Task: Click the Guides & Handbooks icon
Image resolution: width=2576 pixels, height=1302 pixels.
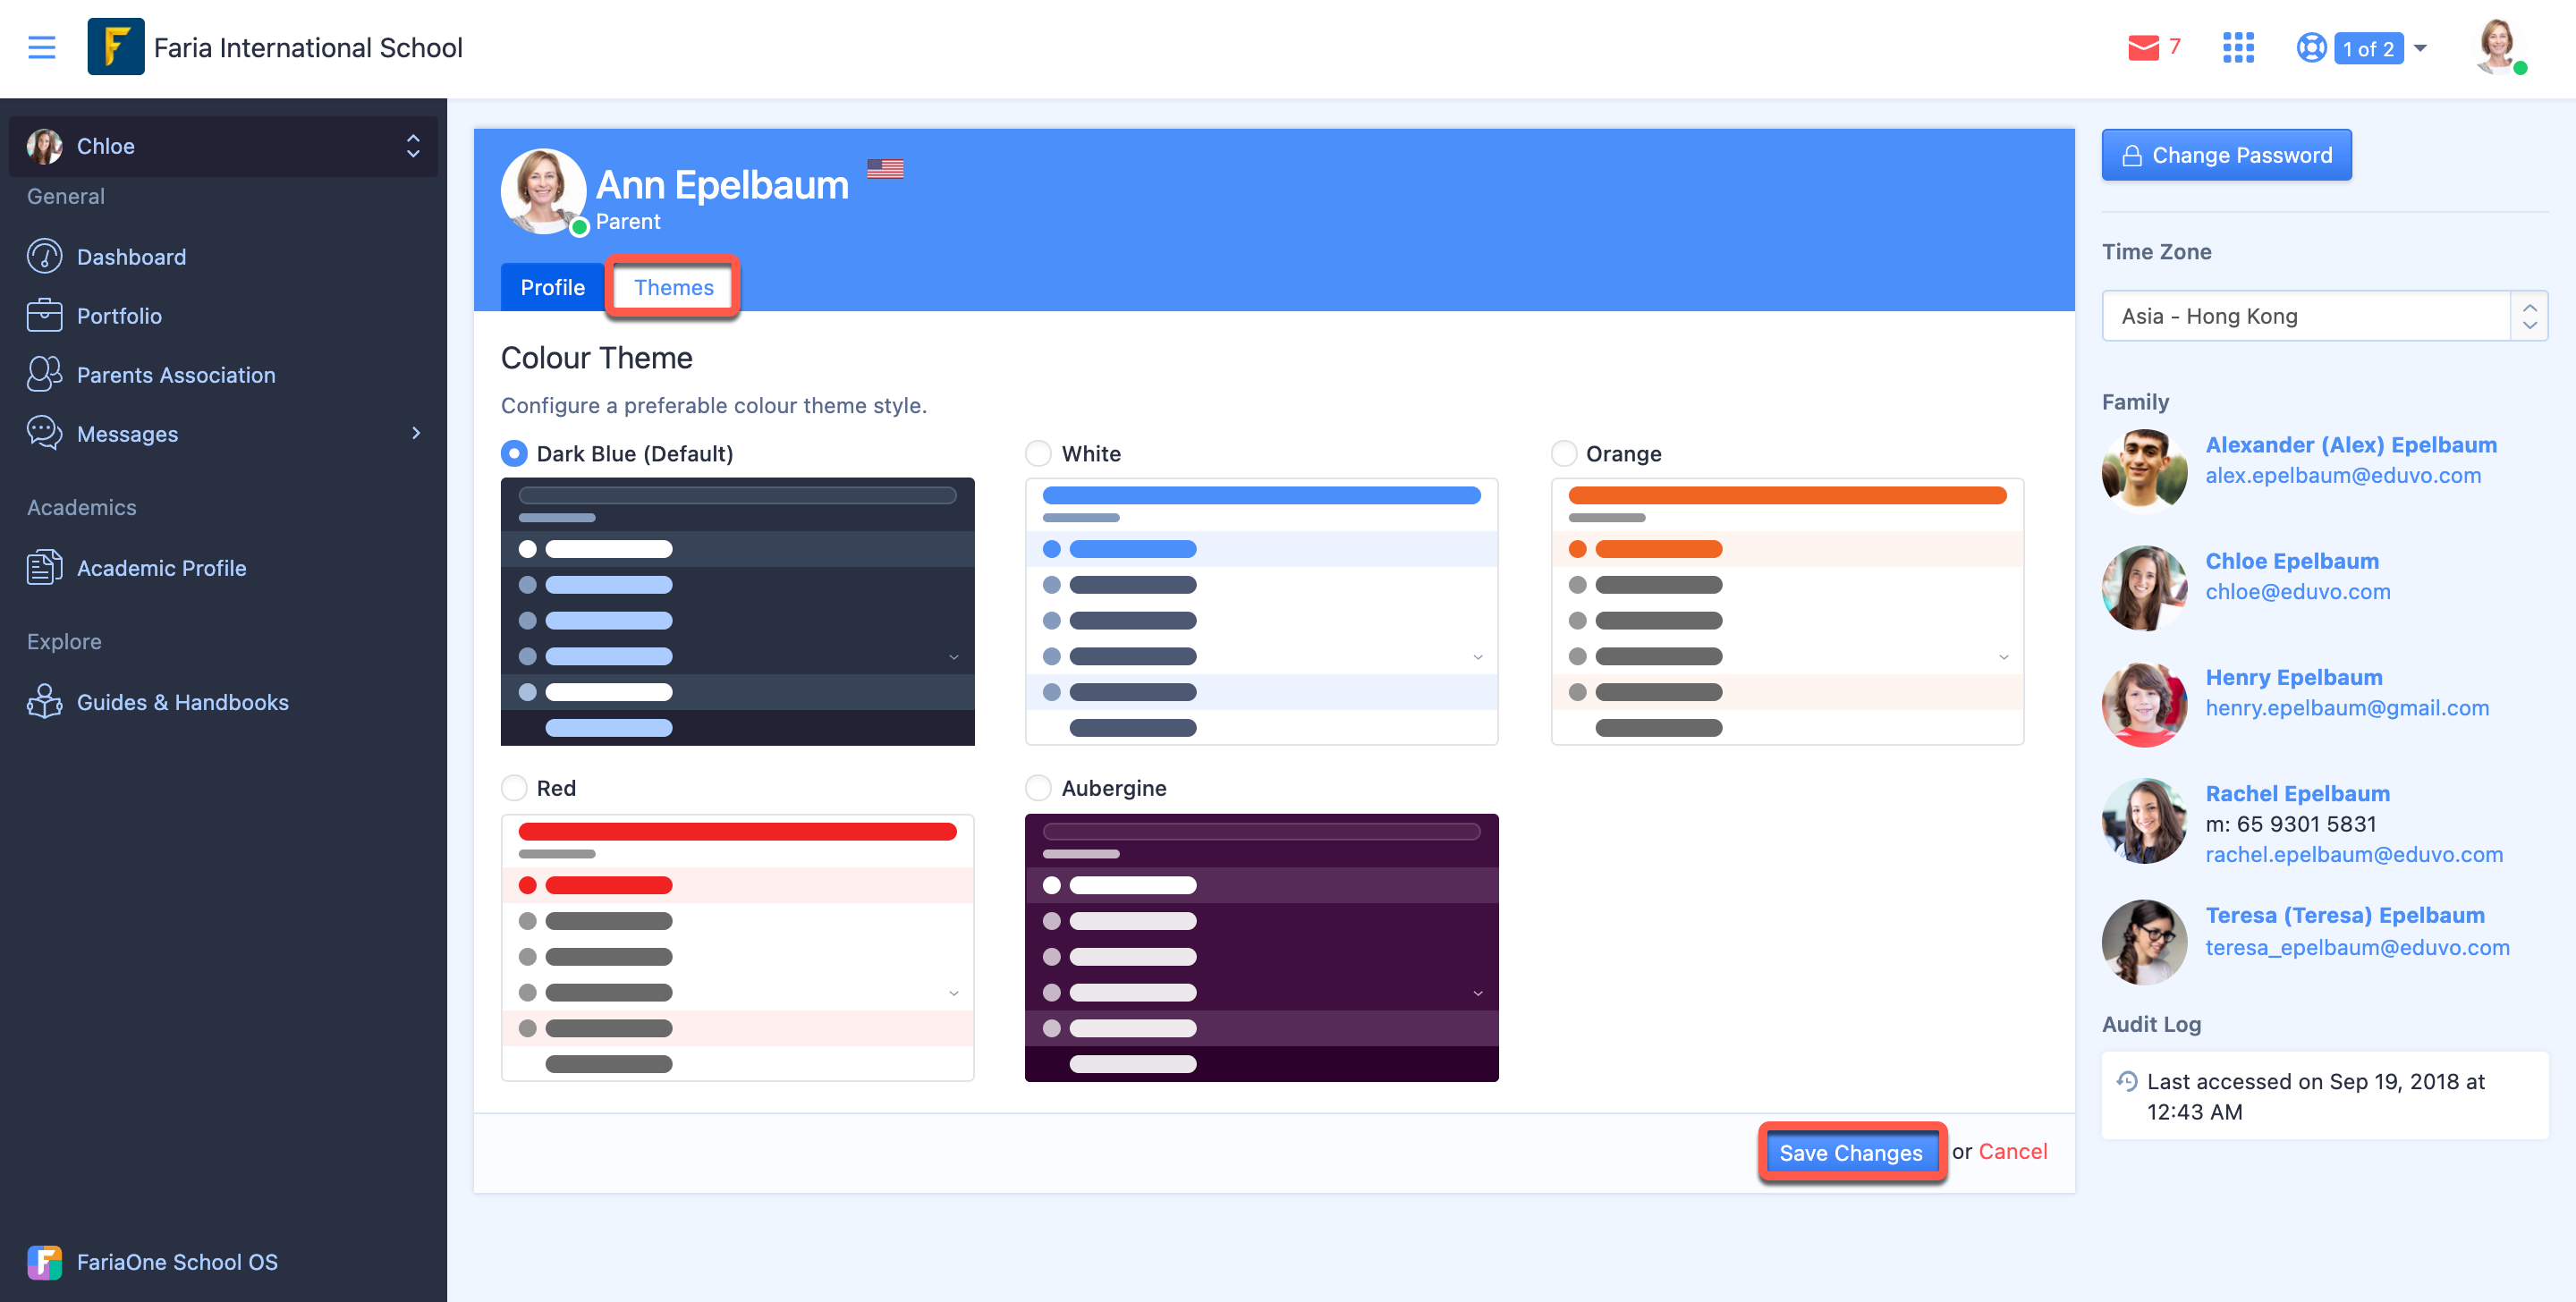Action: tap(45, 701)
